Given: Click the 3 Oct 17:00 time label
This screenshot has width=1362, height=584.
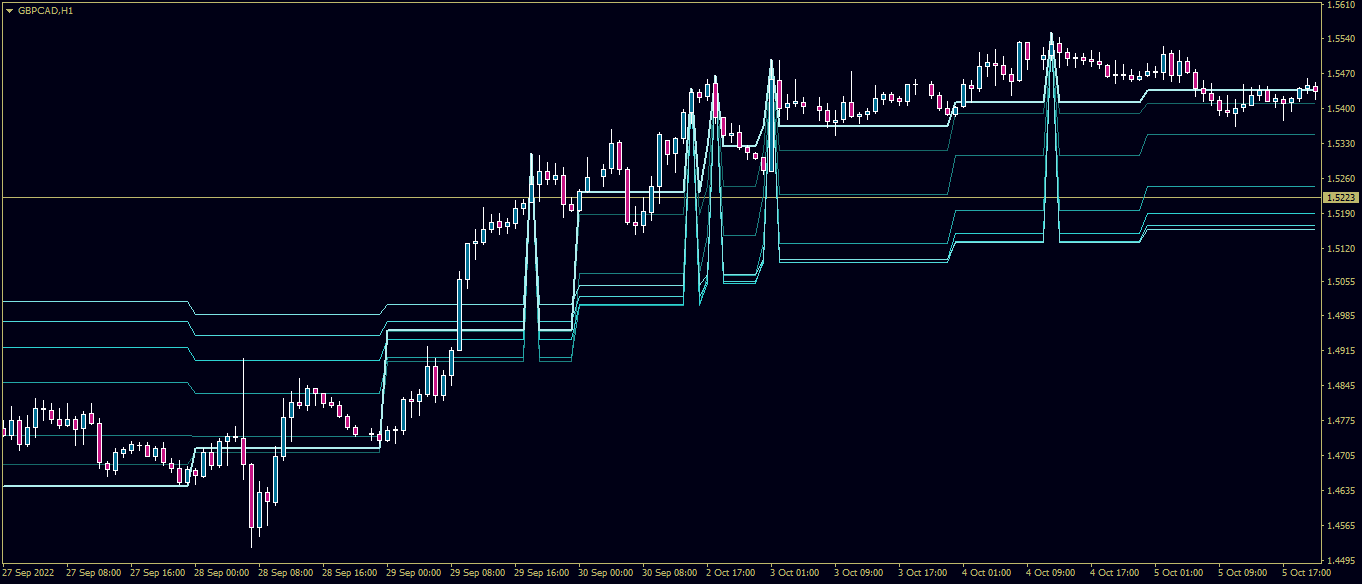Looking at the screenshot, I should (x=923, y=574).
